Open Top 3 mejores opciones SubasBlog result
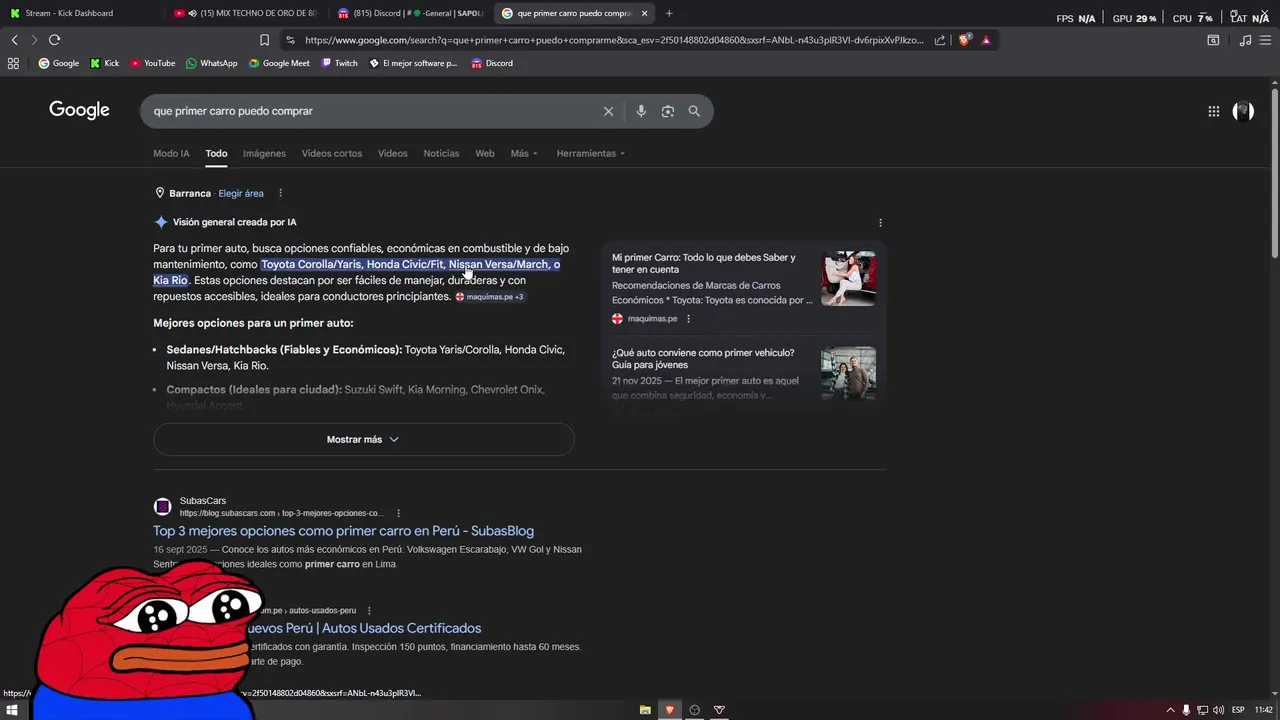This screenshot has width=1280, height=720. pos(343,531)
